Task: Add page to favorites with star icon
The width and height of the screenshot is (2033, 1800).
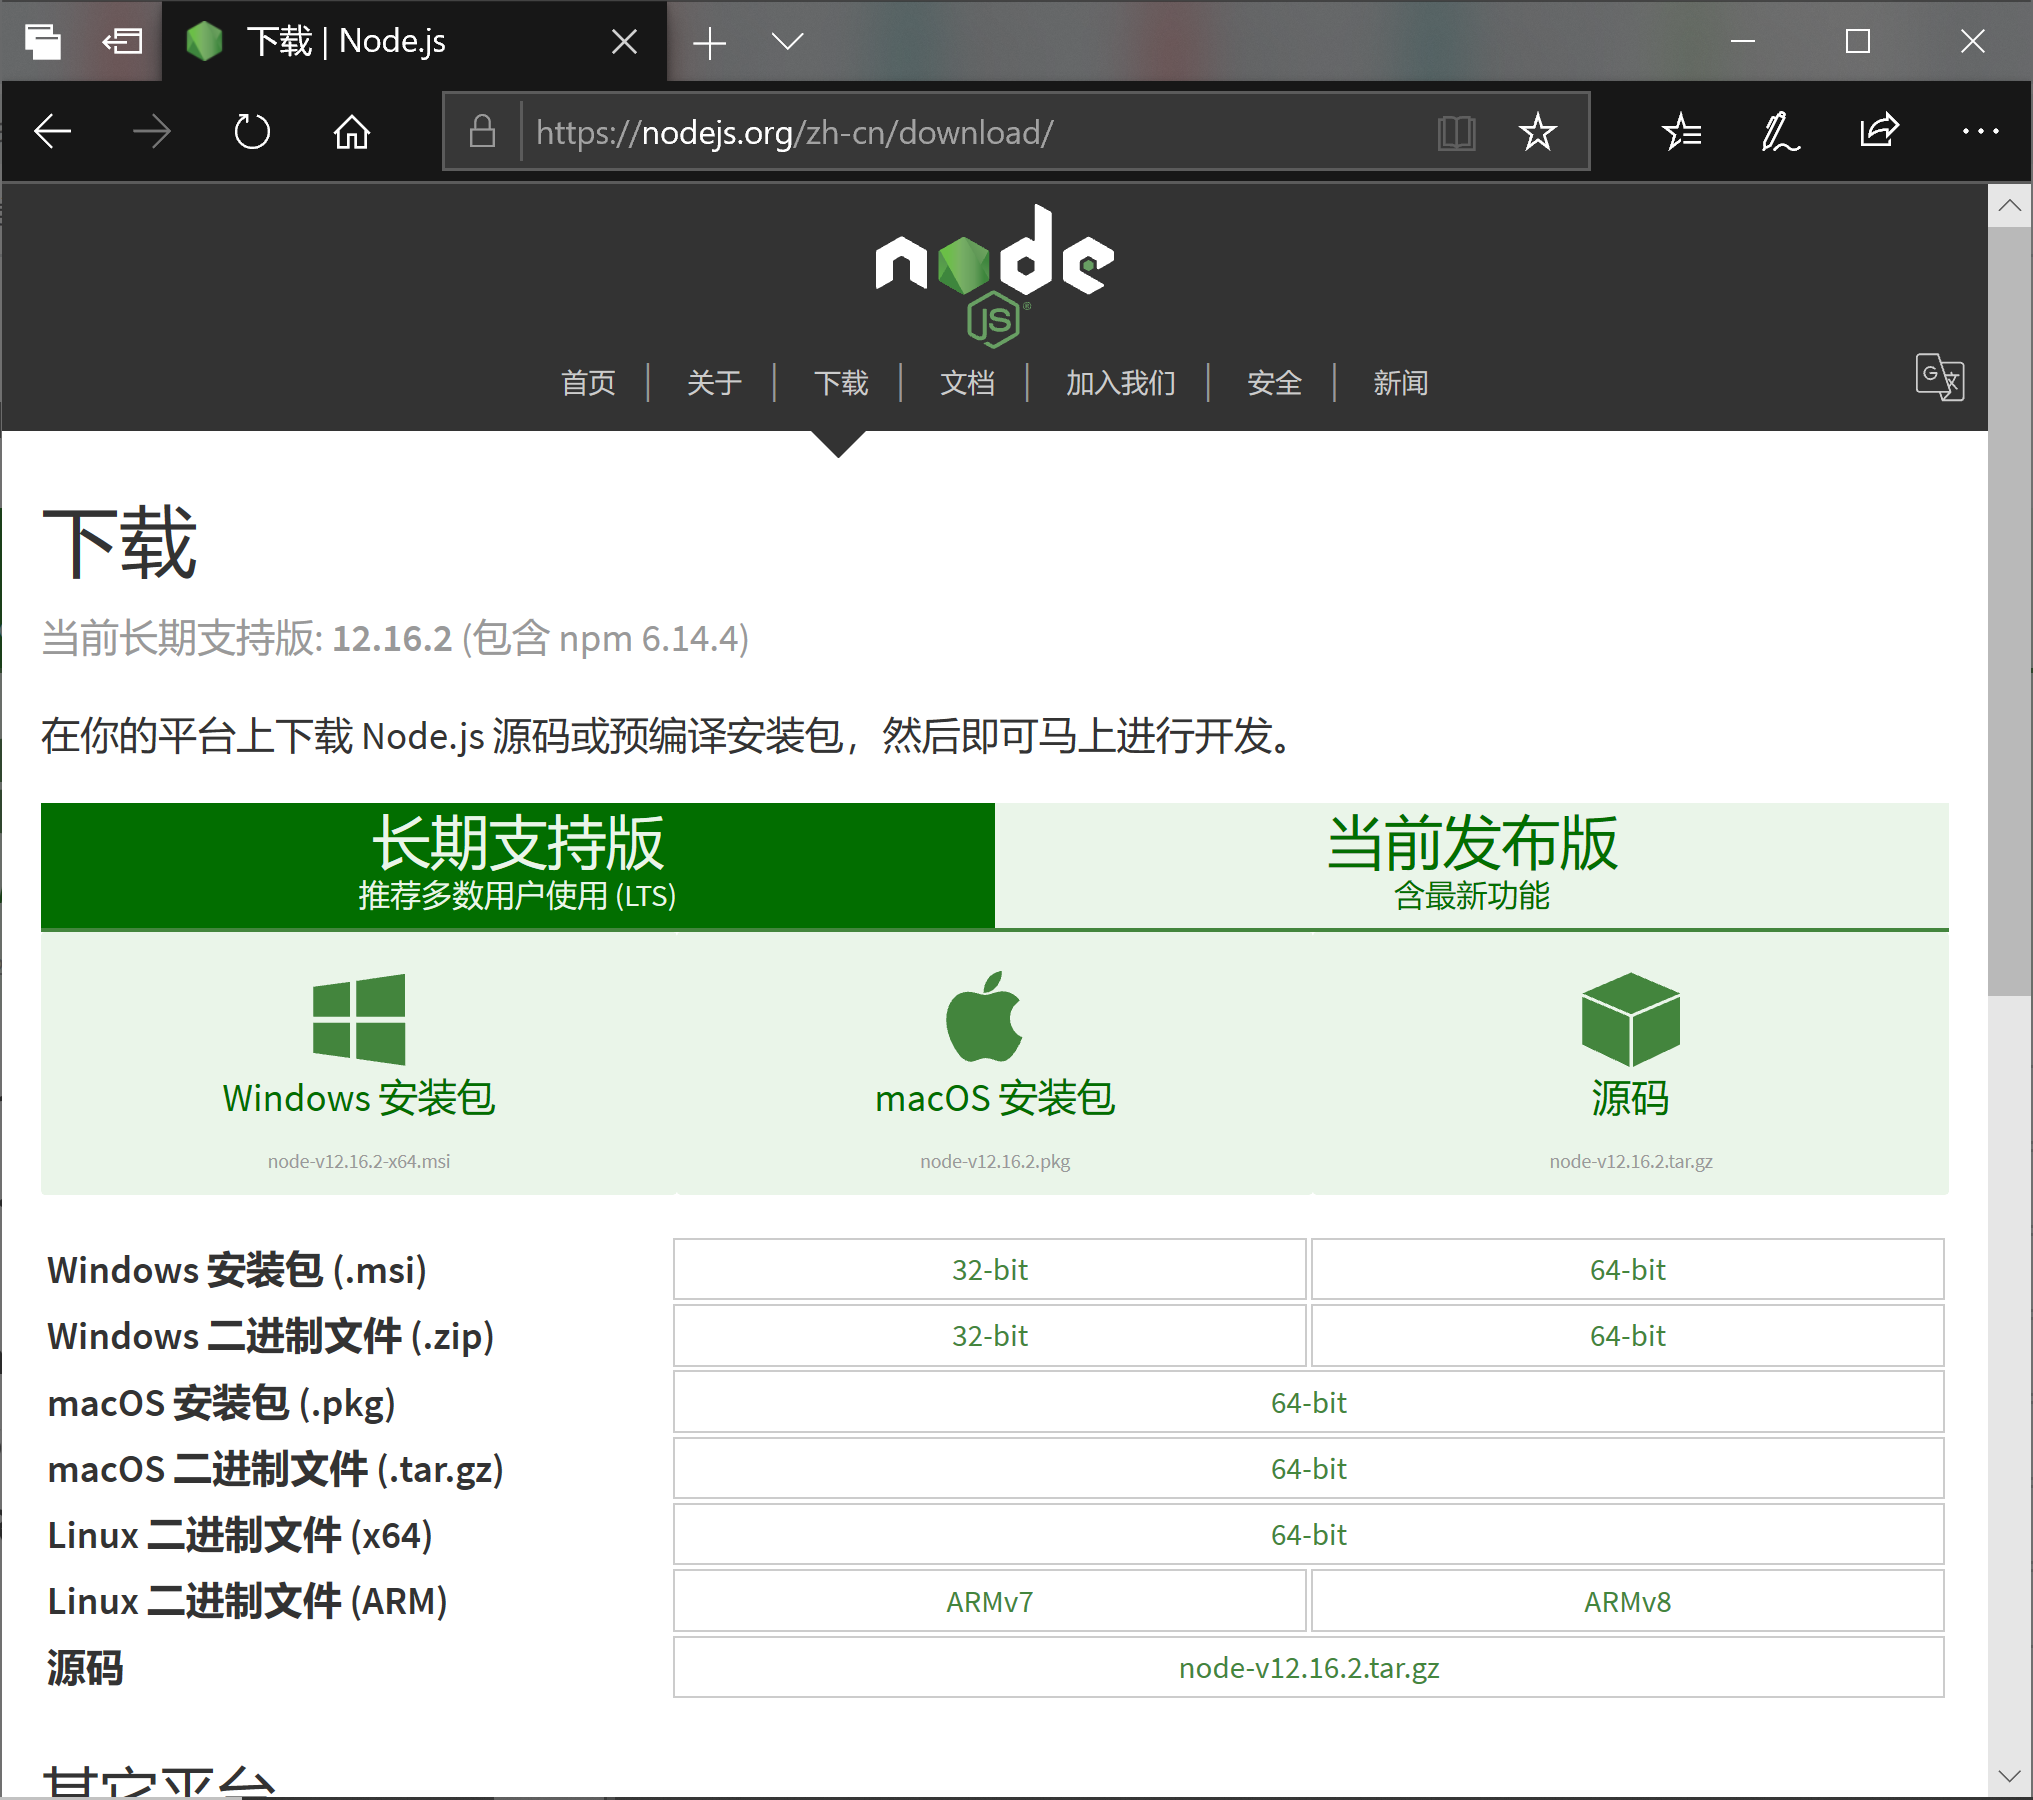Action: tap(1537, 132)
